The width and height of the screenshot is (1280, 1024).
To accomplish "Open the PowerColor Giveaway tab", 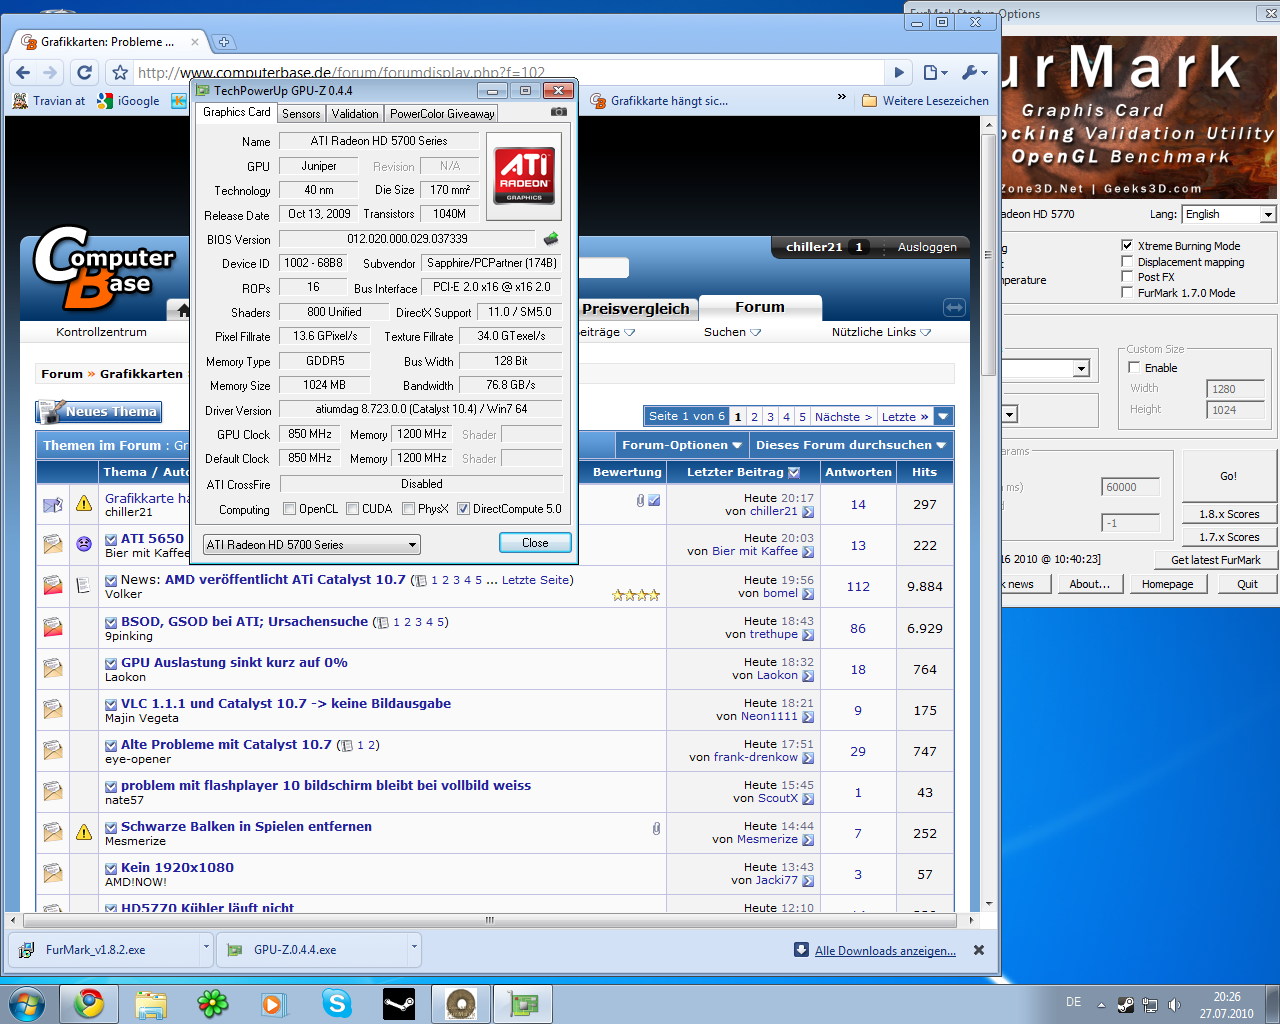I will click(442, 114).
